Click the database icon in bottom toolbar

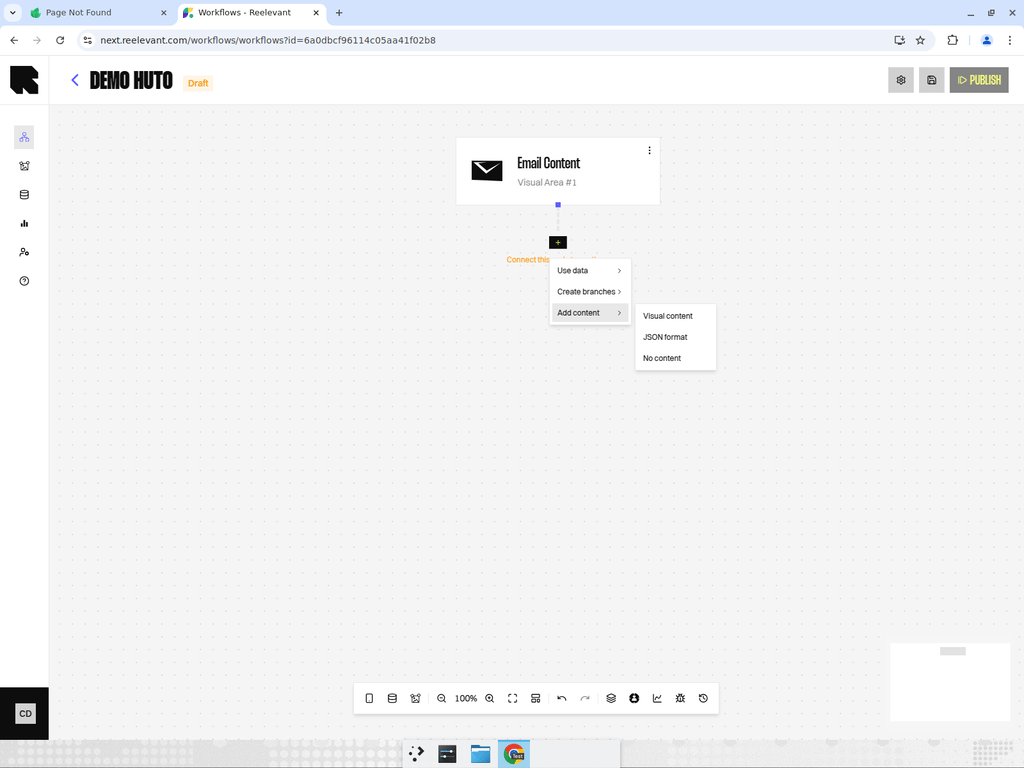point(392,698)
